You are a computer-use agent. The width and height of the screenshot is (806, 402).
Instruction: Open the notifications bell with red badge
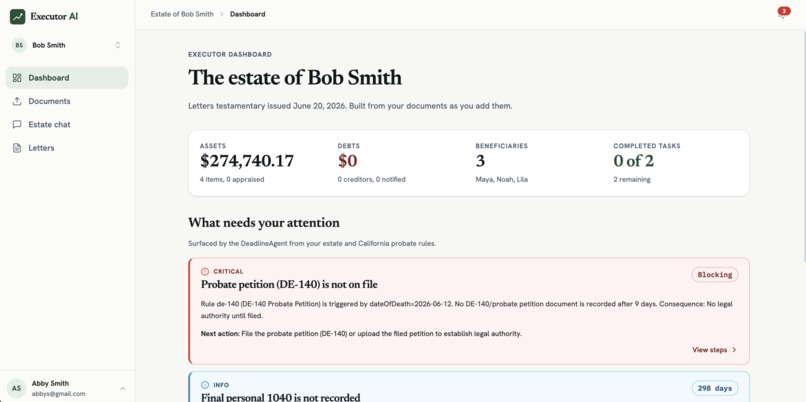pos(782,13)
